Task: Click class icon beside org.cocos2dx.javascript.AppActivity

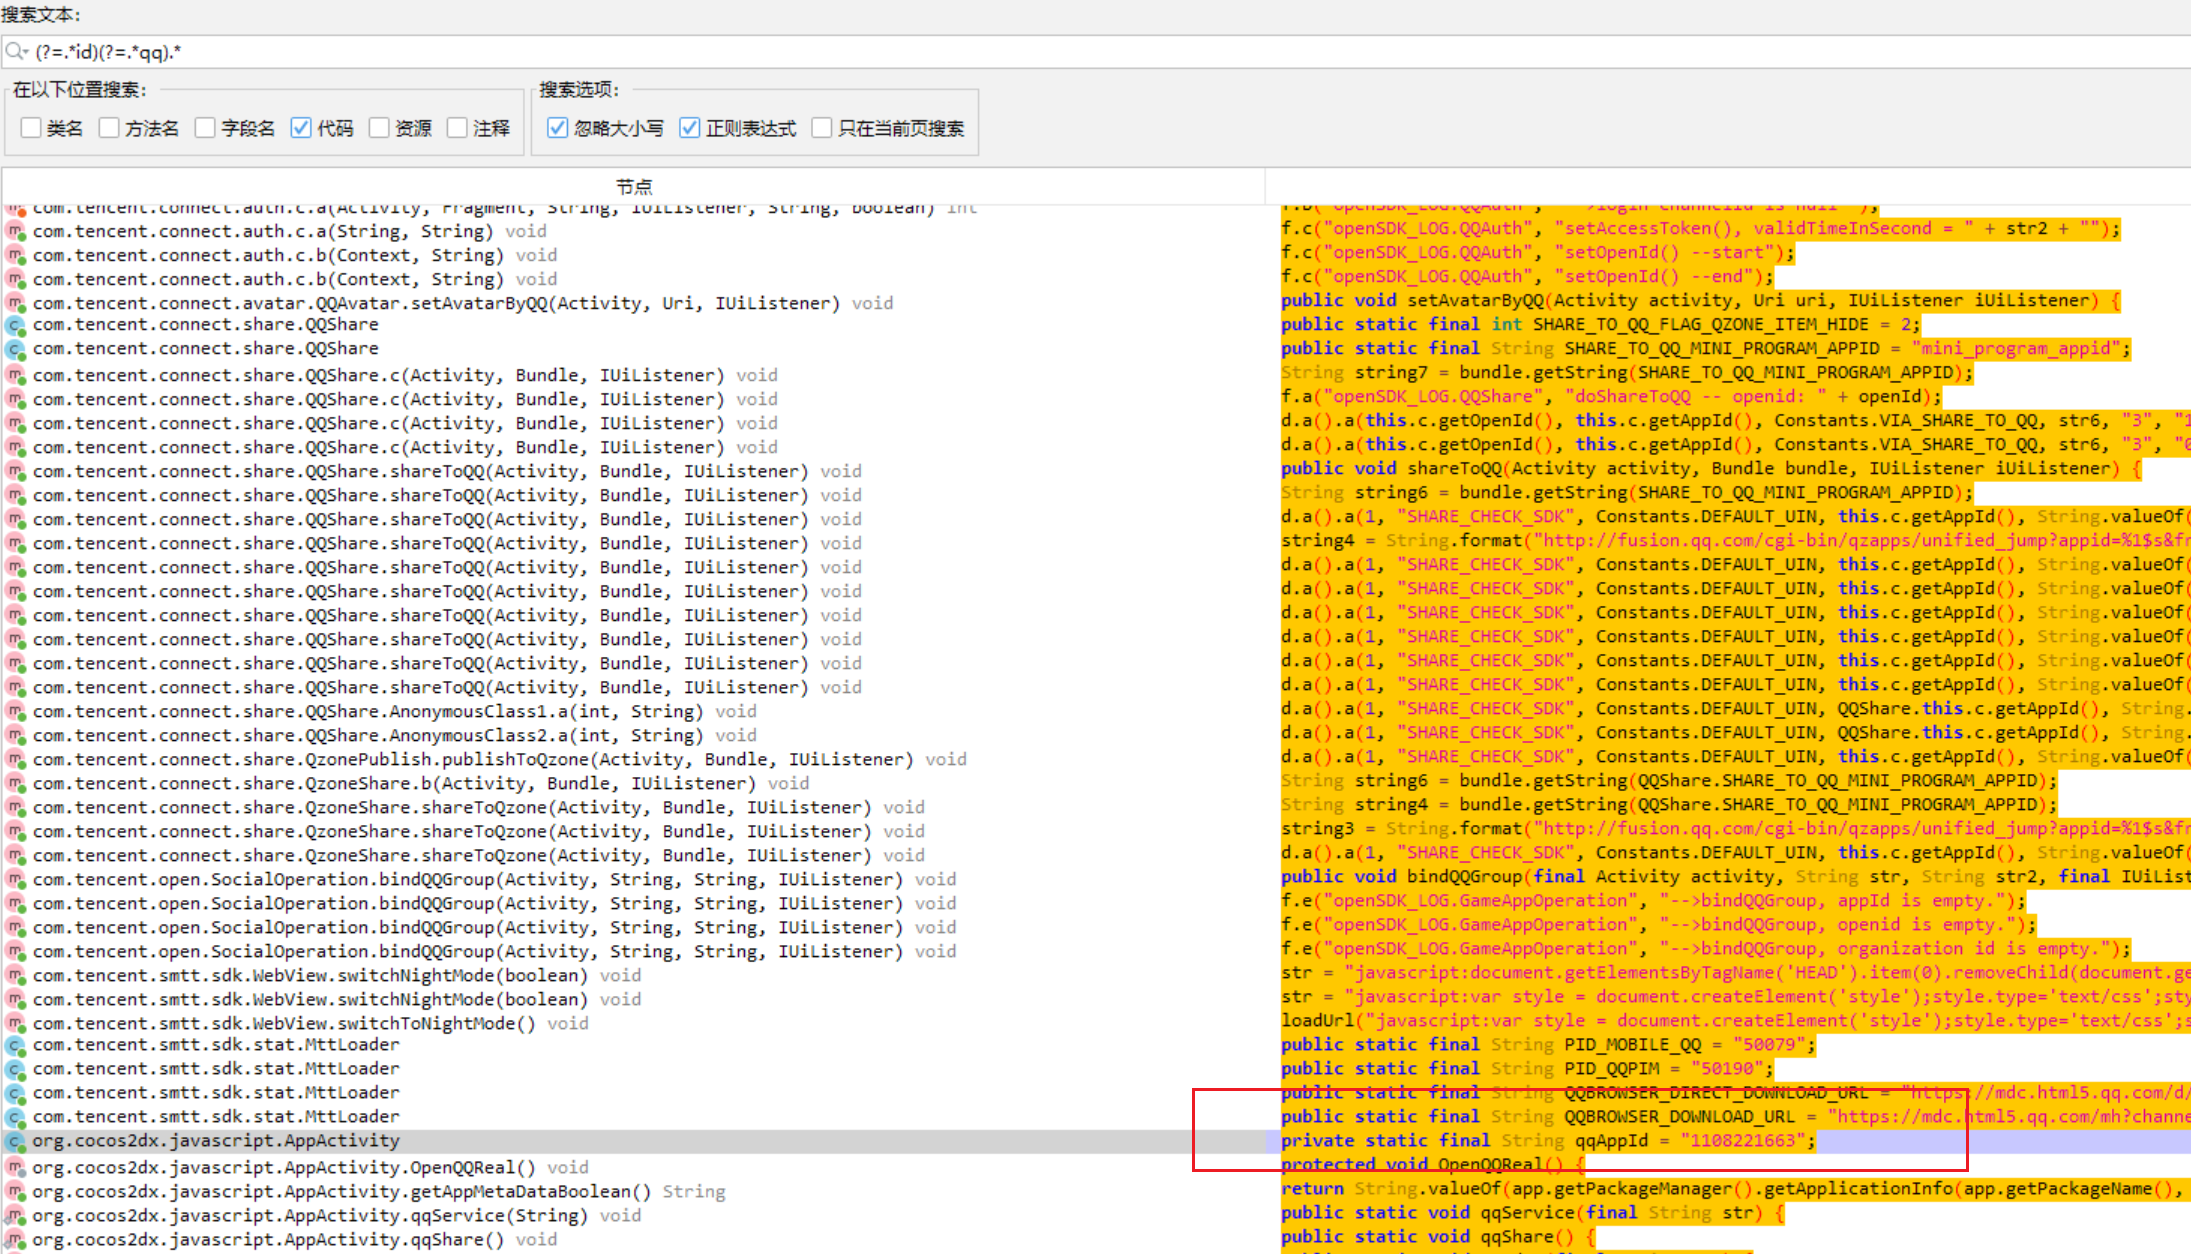Action: [15, 1141]
